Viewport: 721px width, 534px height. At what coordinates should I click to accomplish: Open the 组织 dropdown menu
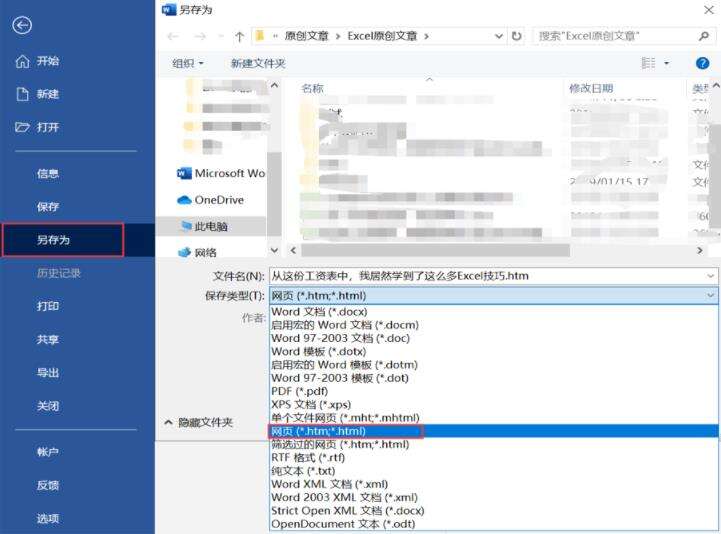click(188, 63)
